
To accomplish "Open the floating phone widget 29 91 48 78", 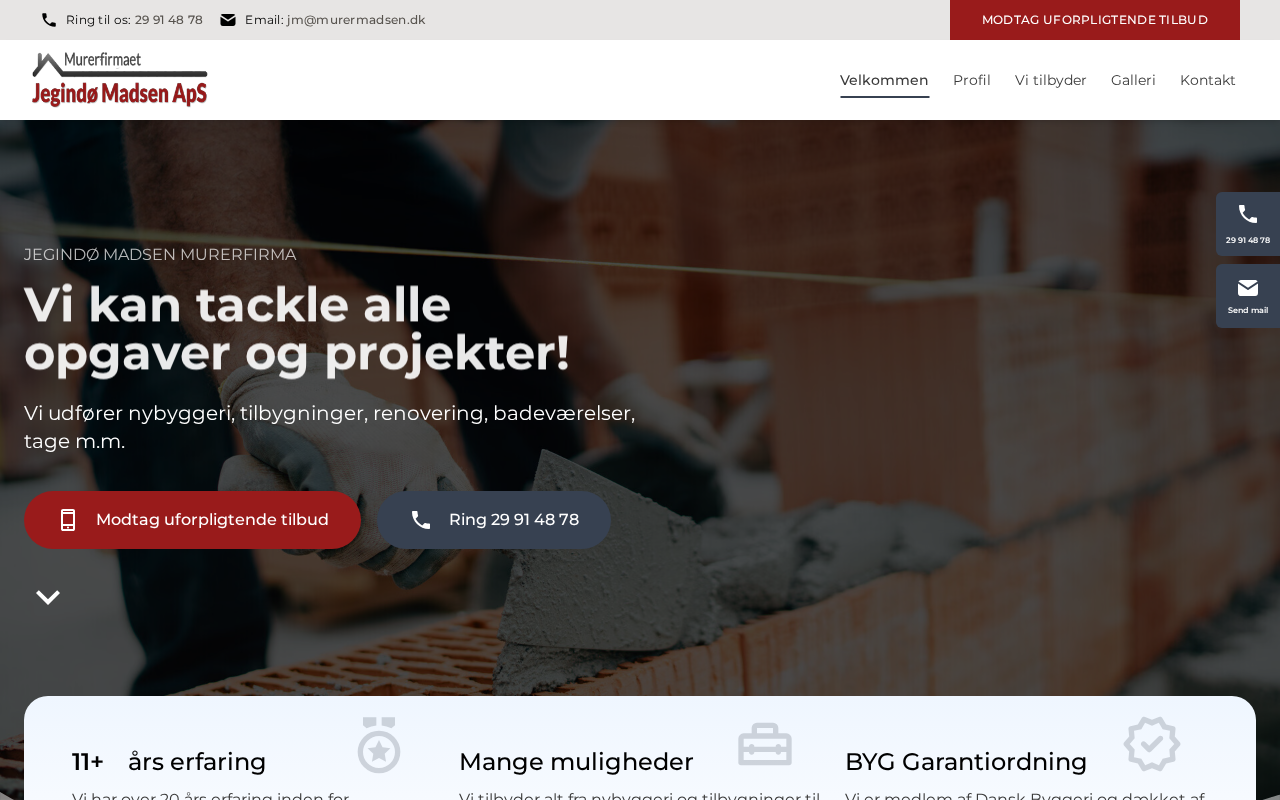I will [1248, 224].
